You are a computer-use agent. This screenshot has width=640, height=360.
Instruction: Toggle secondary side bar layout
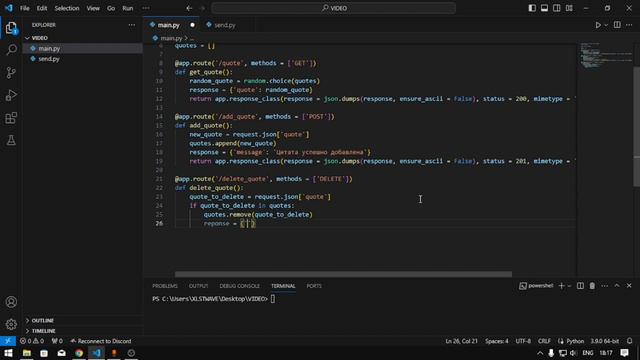pyautogui.click(x=556, y=8)
